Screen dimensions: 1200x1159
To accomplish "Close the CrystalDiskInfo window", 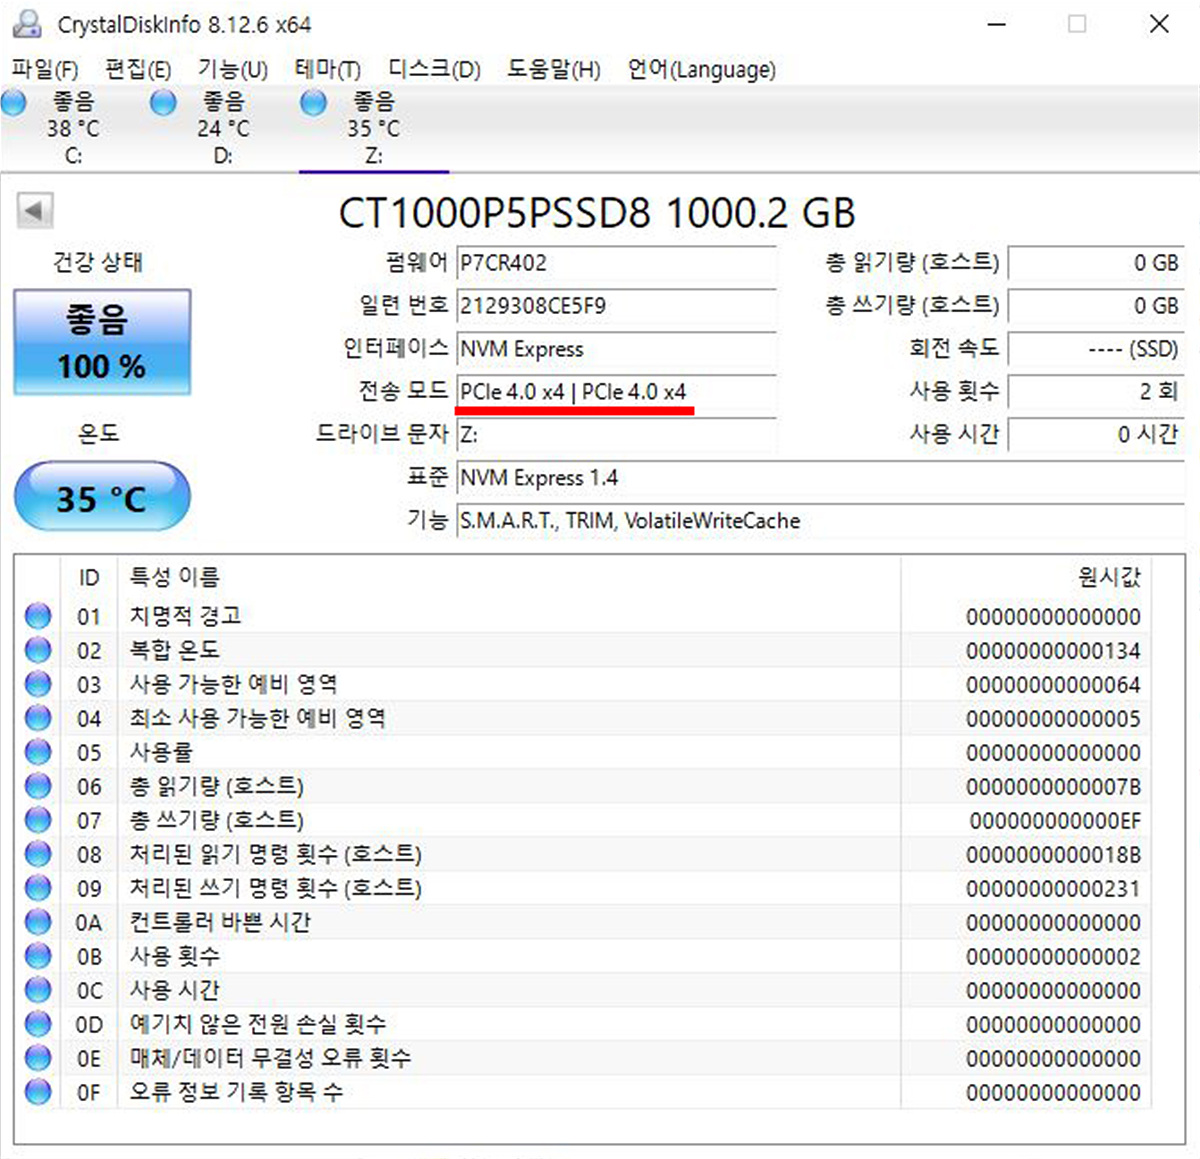I will click(1159, 23).
